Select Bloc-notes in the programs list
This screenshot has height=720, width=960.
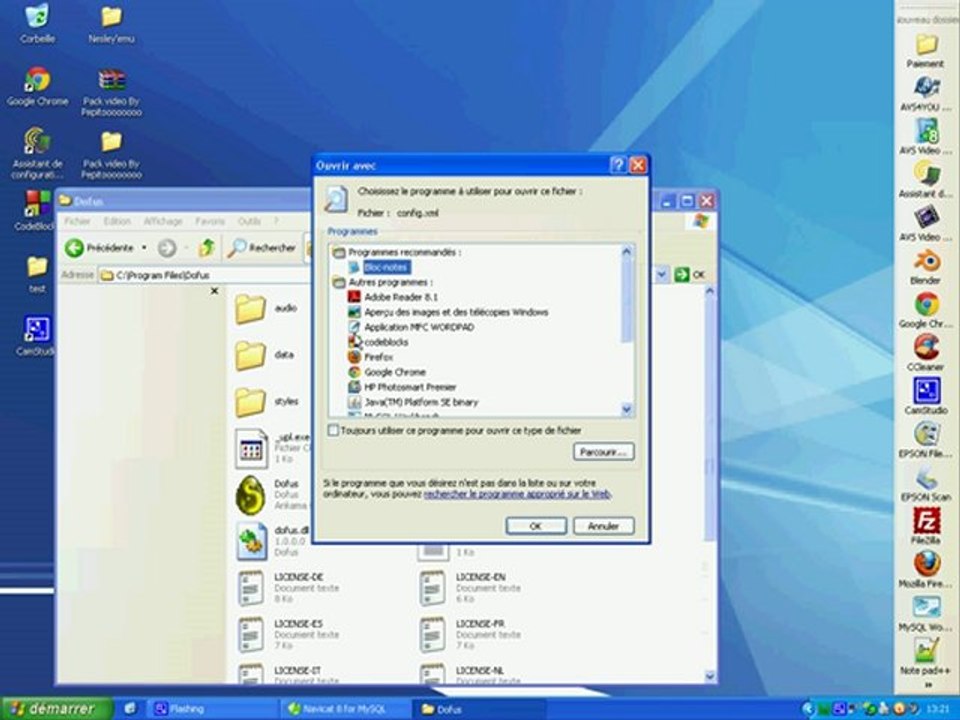coord(386,267)
